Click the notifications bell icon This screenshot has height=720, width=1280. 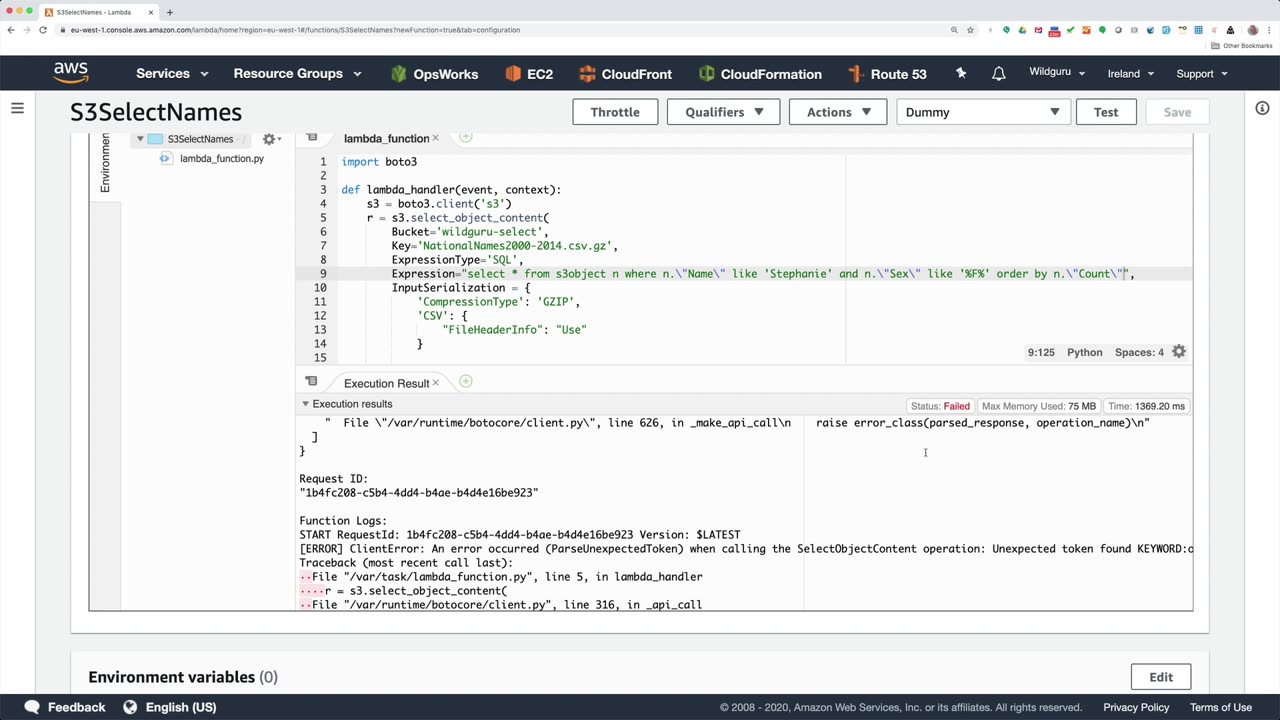(998, 74)
